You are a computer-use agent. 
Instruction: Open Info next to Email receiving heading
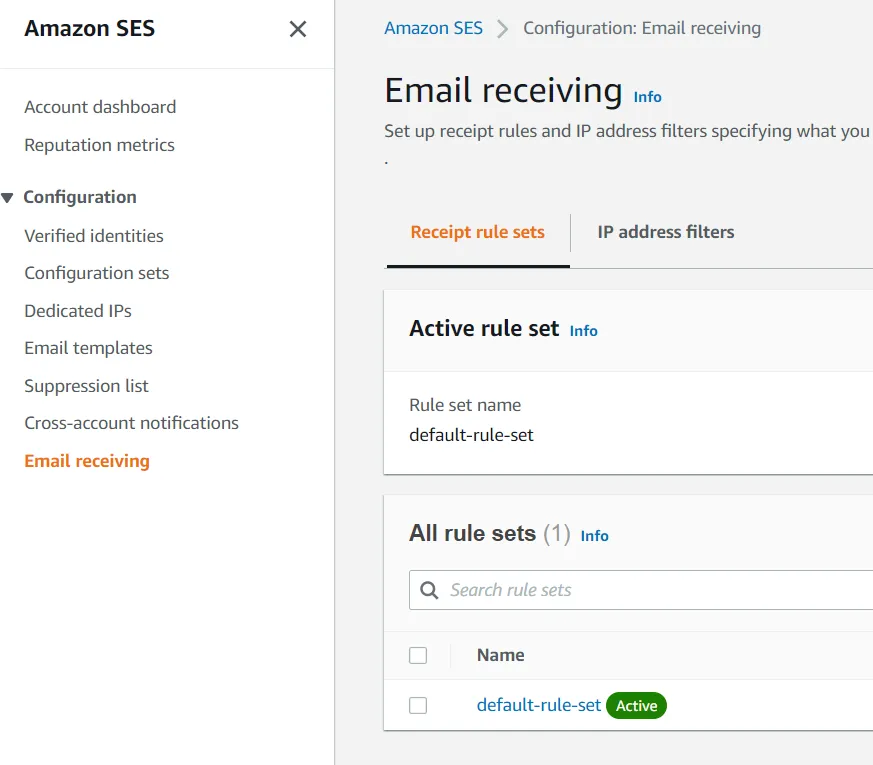(647, 97)
